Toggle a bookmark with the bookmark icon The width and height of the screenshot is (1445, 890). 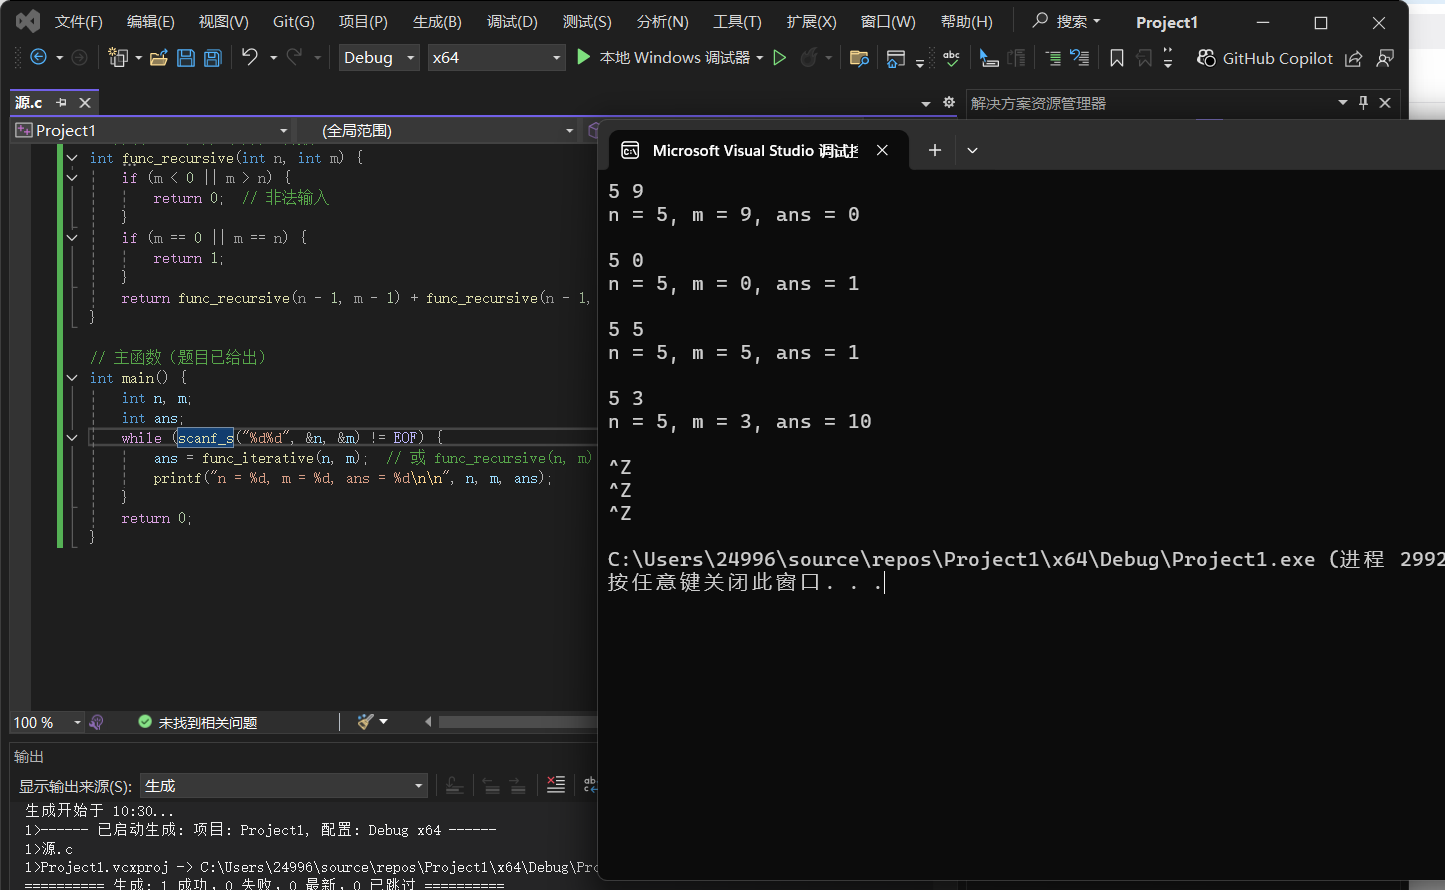(x=1117, y=58)
